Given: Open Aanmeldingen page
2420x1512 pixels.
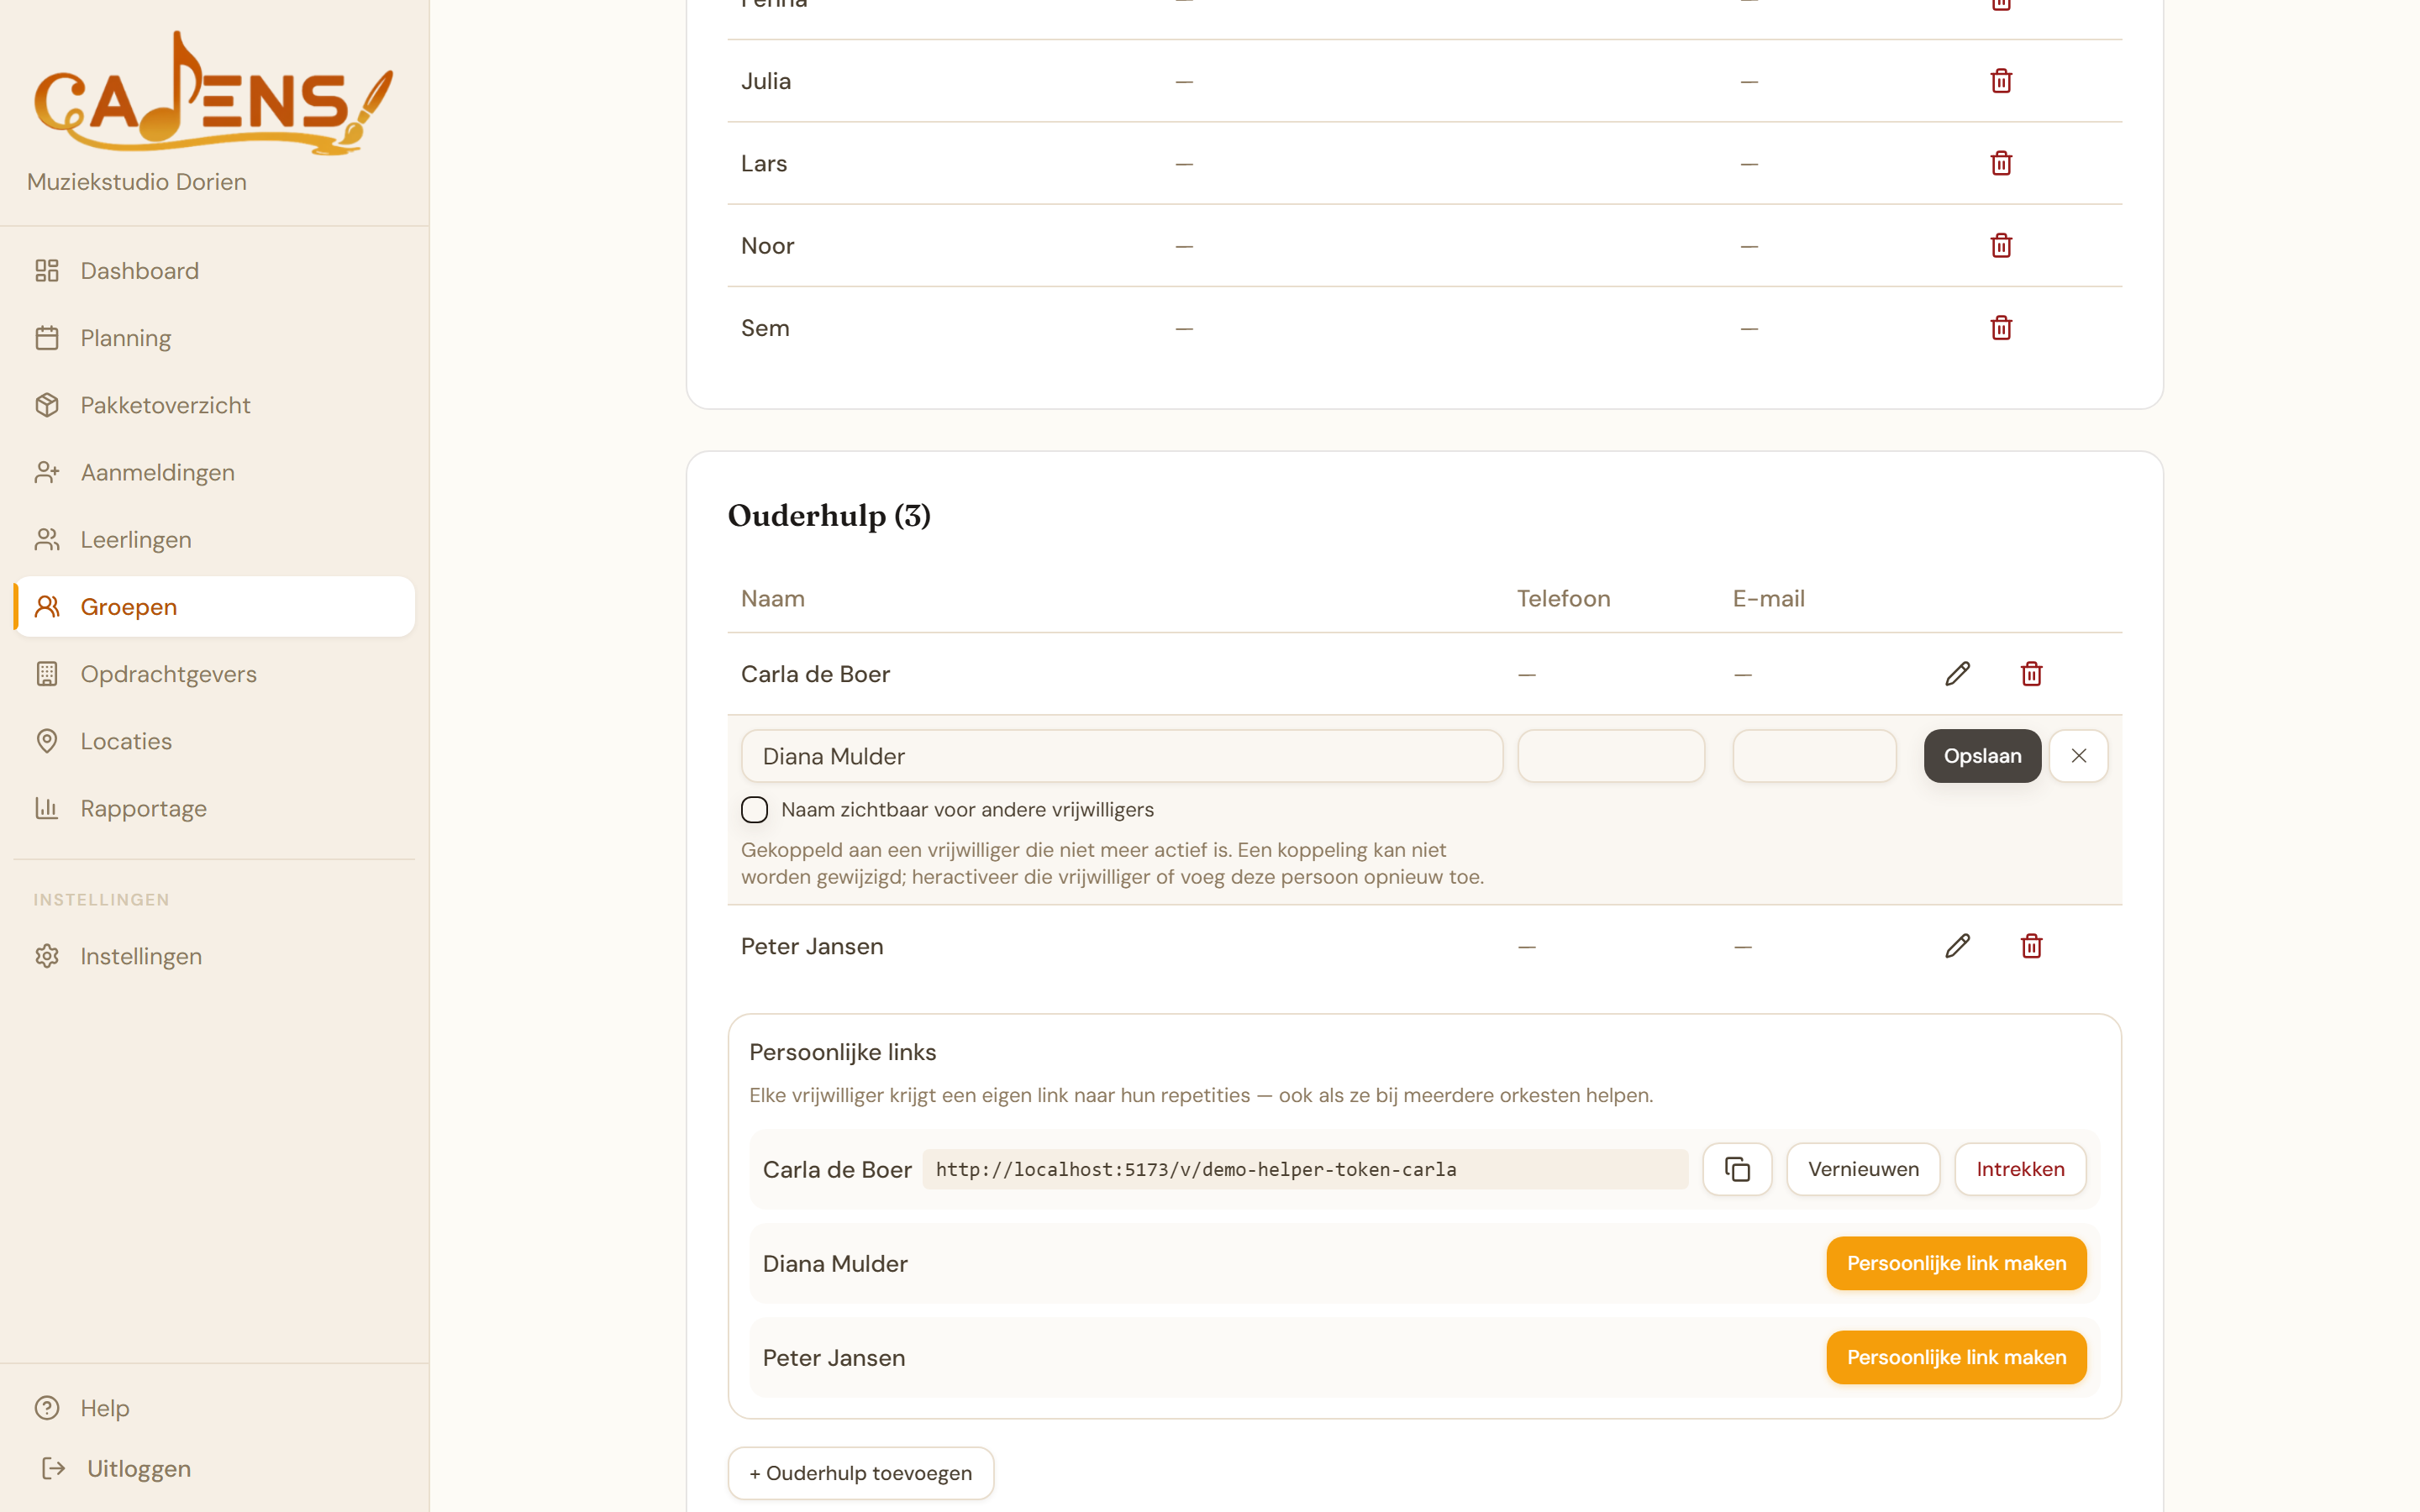Looking at the screenshot, I should [x=214, y=472].
